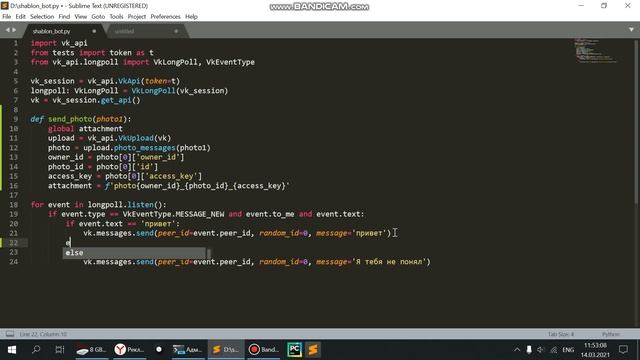Accept the 'else' autocomplete suggestion

[134, 253]
